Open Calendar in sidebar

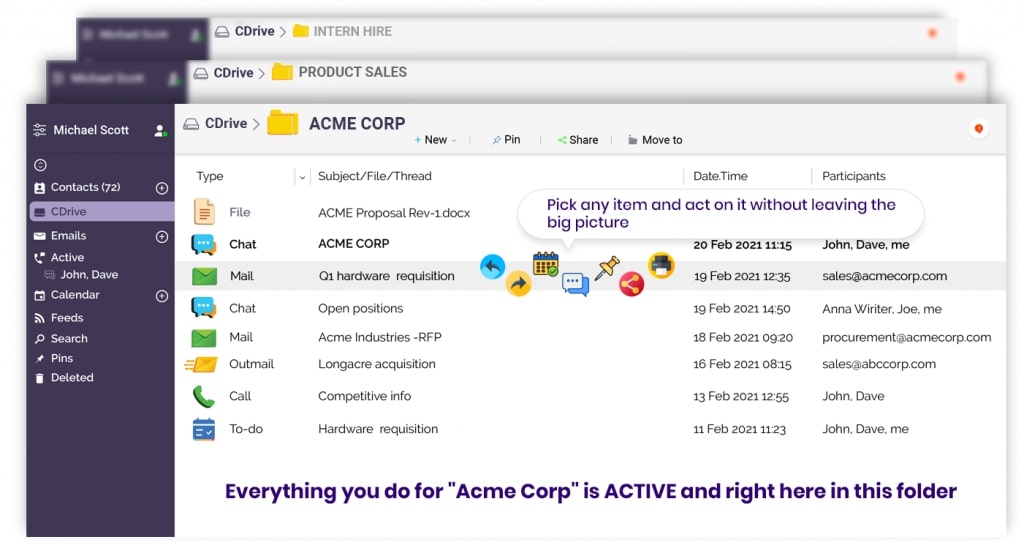[x=75, y=295]
